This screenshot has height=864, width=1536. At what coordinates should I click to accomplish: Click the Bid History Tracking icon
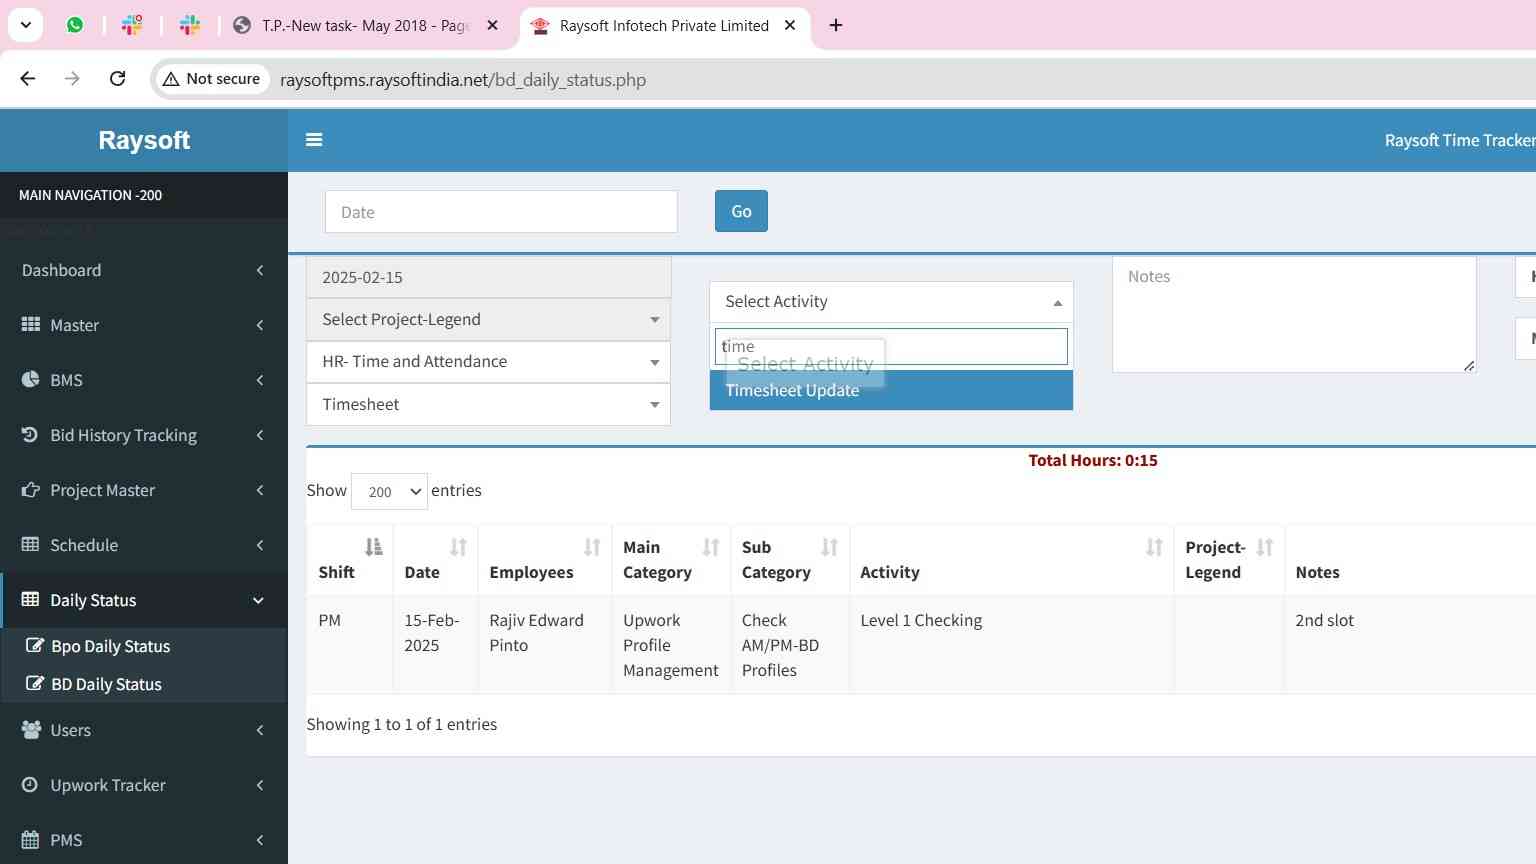pyautogui.click(x=31, y=435)
